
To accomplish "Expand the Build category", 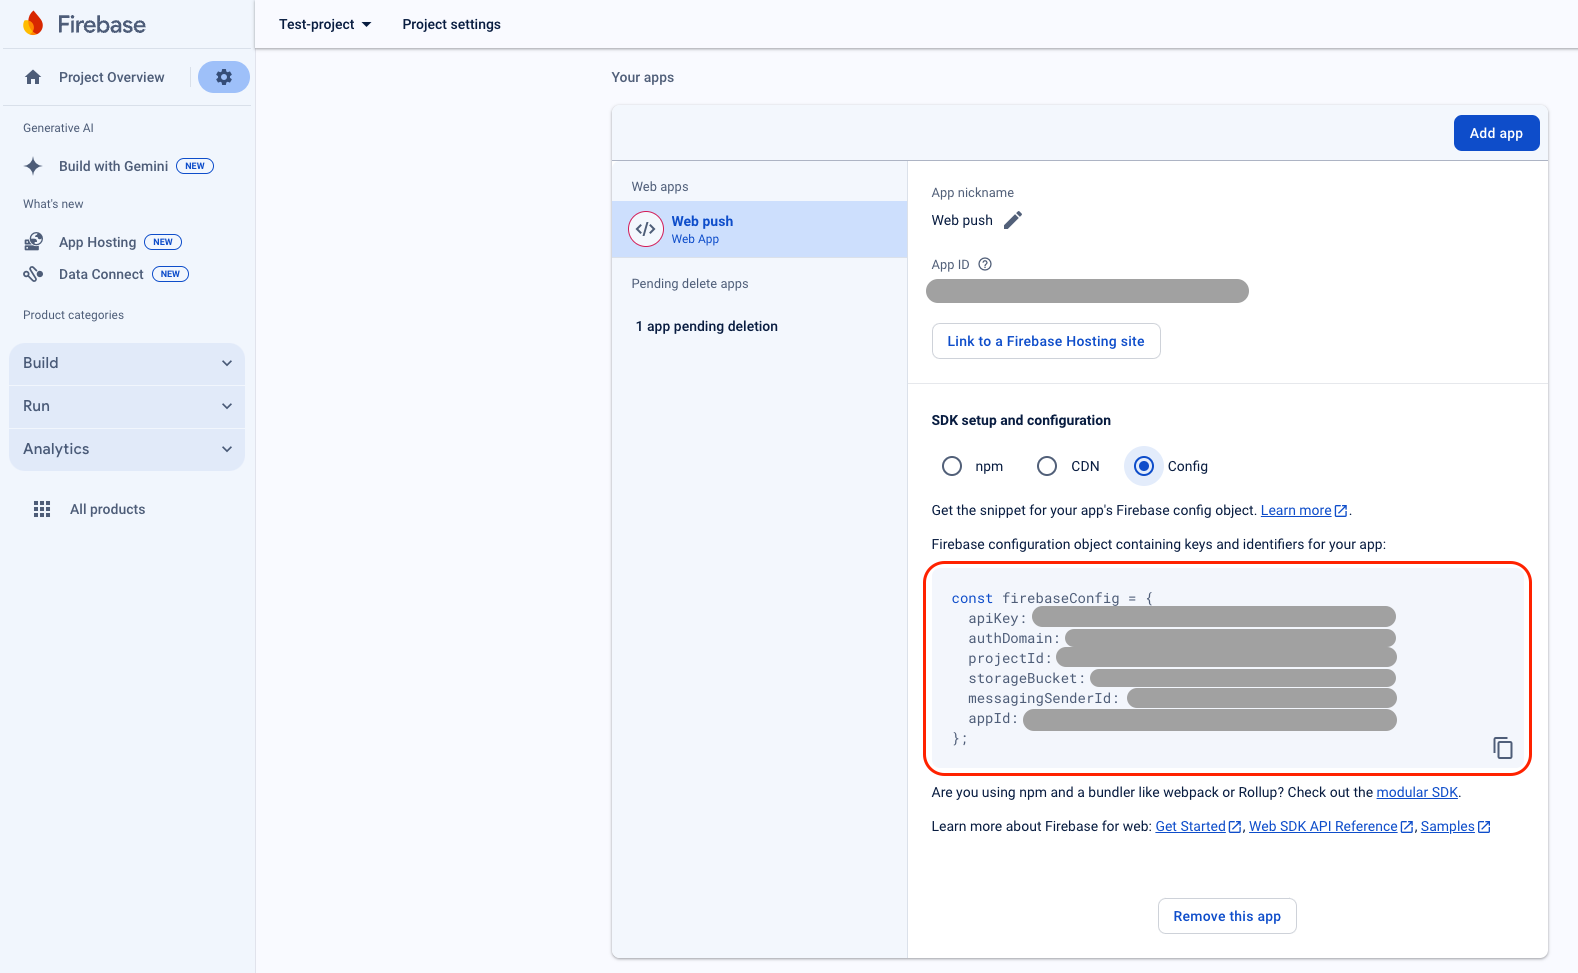I will coord(127,363).
